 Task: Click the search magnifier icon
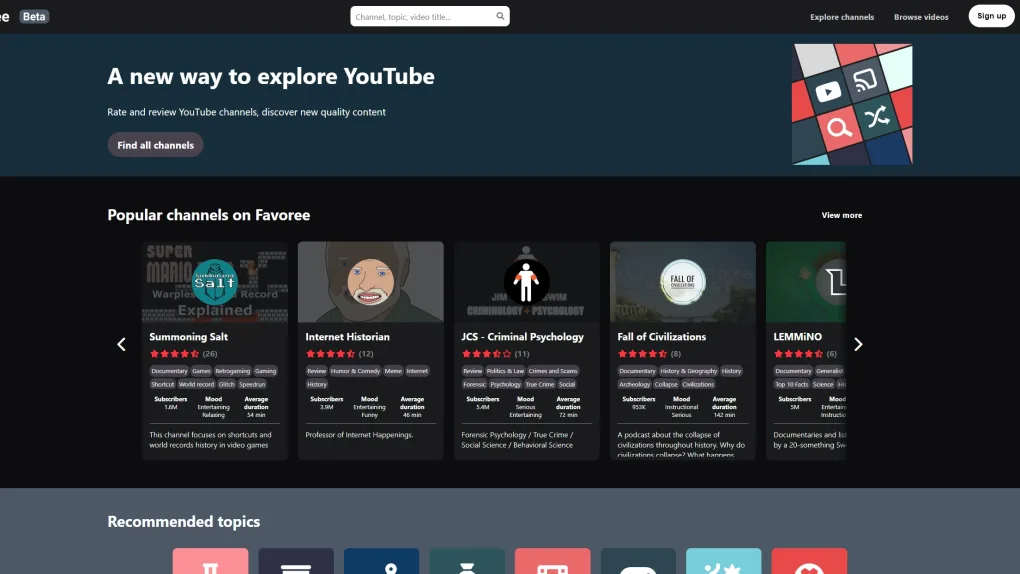[500, 17]
